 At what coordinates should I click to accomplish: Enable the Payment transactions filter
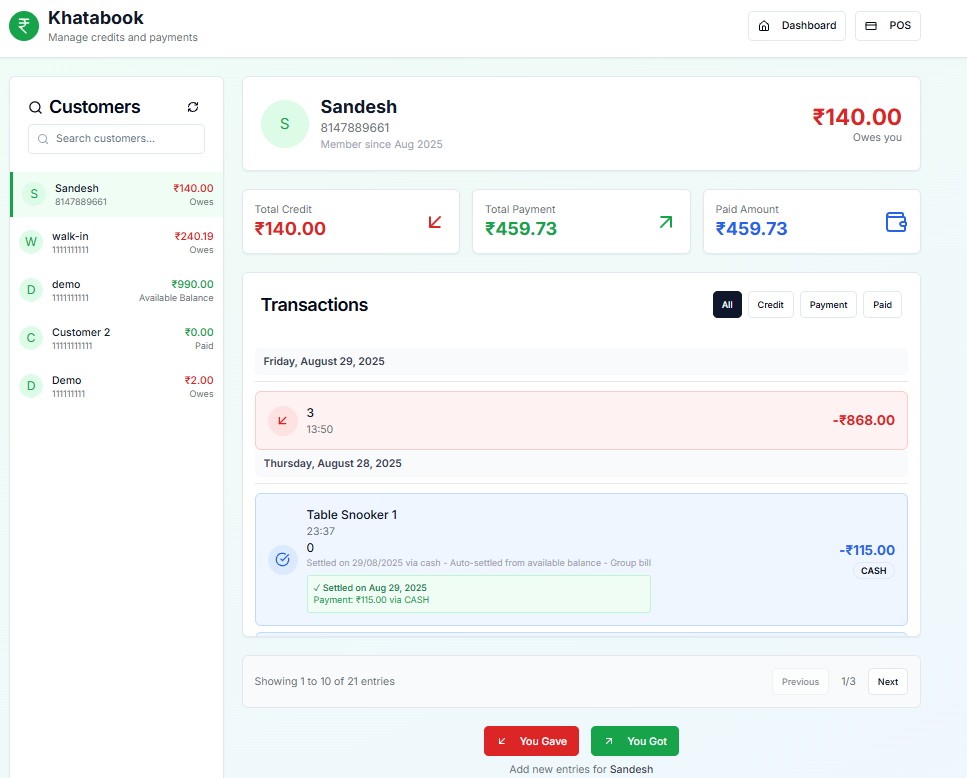[x=828, y=304]
